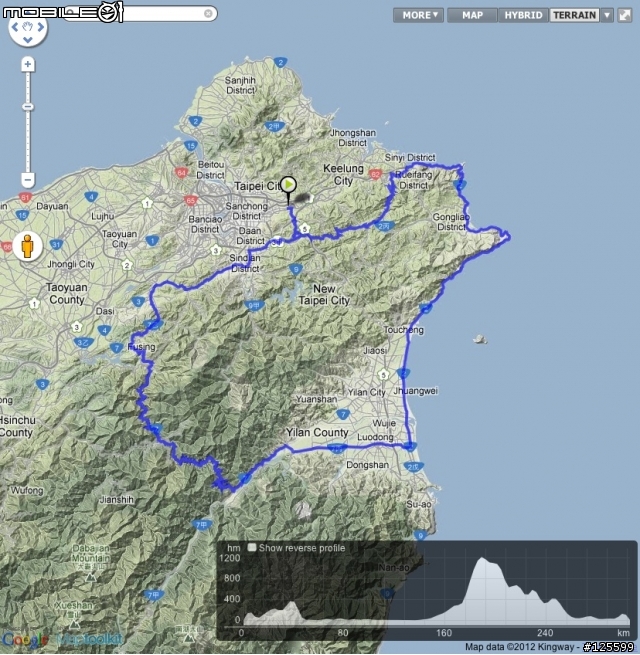Image resolution: width=640 pixels, height=655 pixels.
Task: Click the Mobile01 logo
Action: click(63, 12)
